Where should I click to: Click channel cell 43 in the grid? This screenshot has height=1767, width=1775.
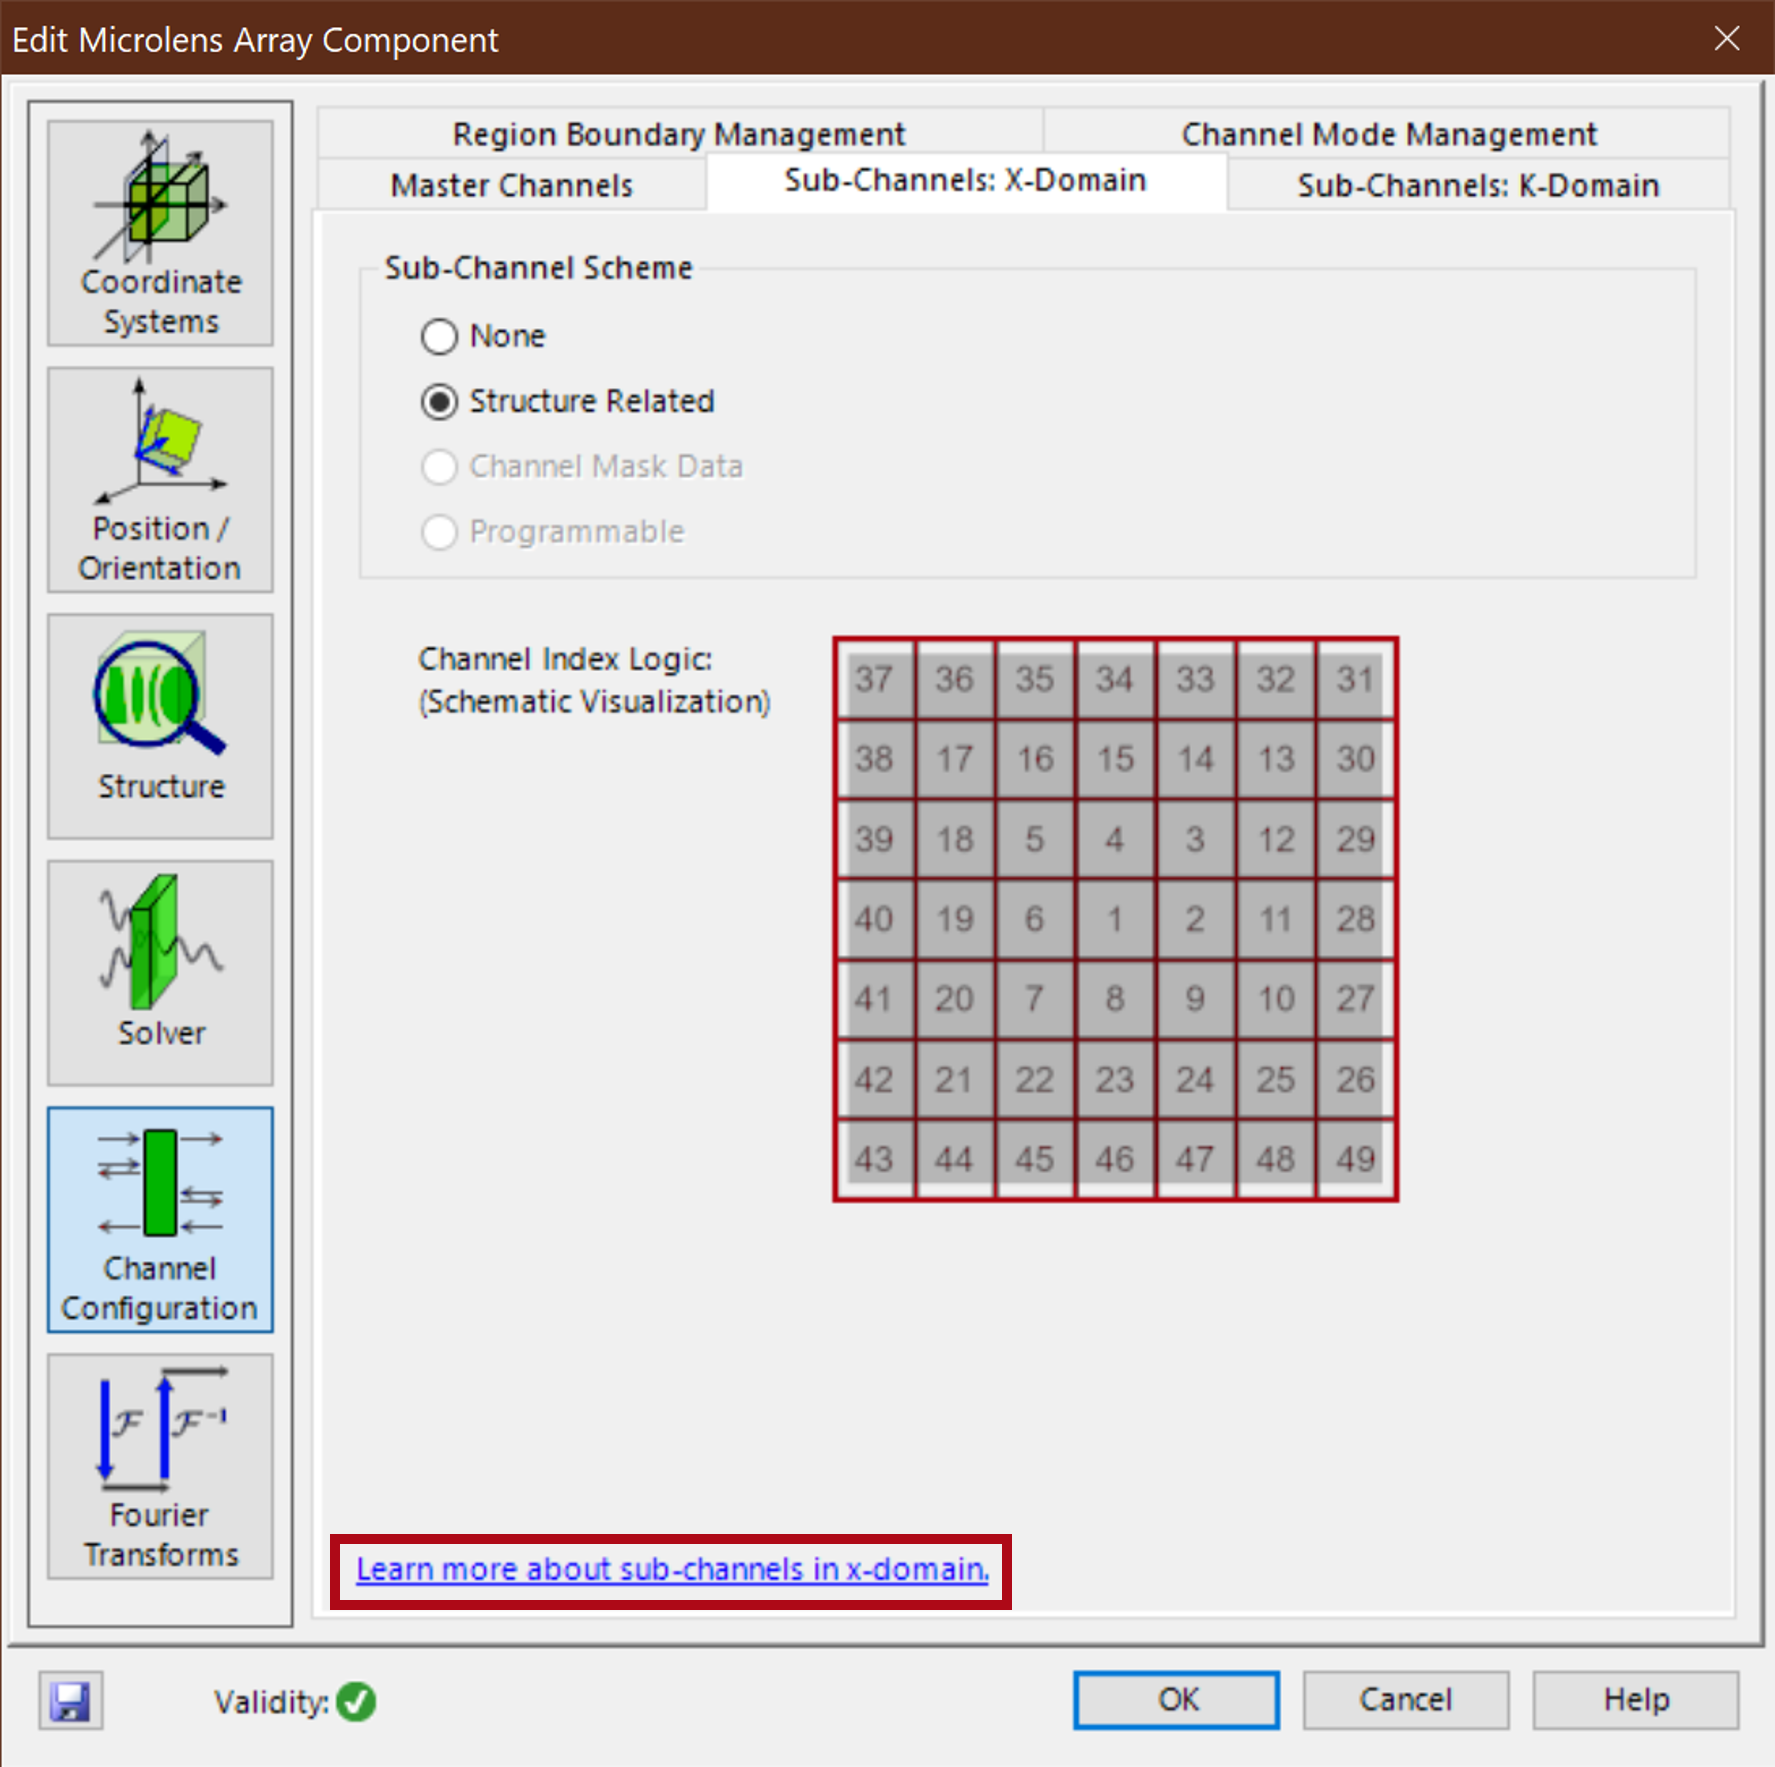(874, 1159)
